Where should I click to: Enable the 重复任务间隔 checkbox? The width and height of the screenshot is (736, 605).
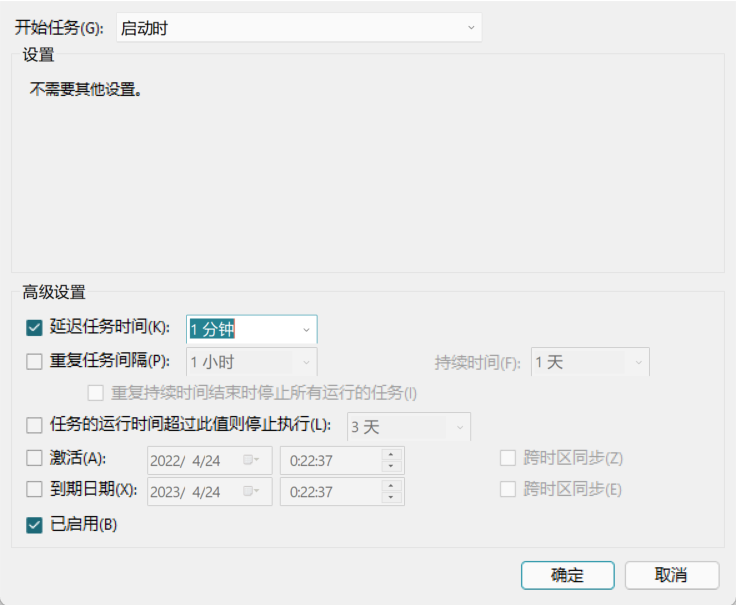pyautogui.click(x=34, y=362)
